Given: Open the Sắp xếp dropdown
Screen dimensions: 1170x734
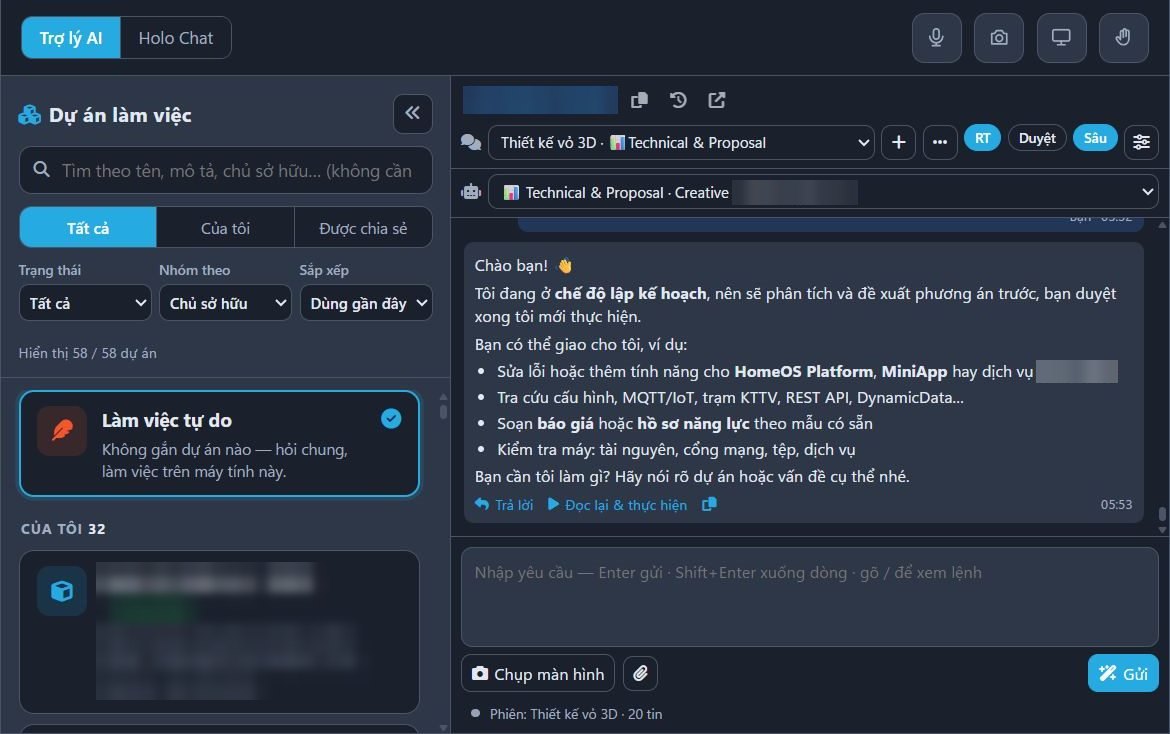Looking at the screenshot, I should pos(366,303).
